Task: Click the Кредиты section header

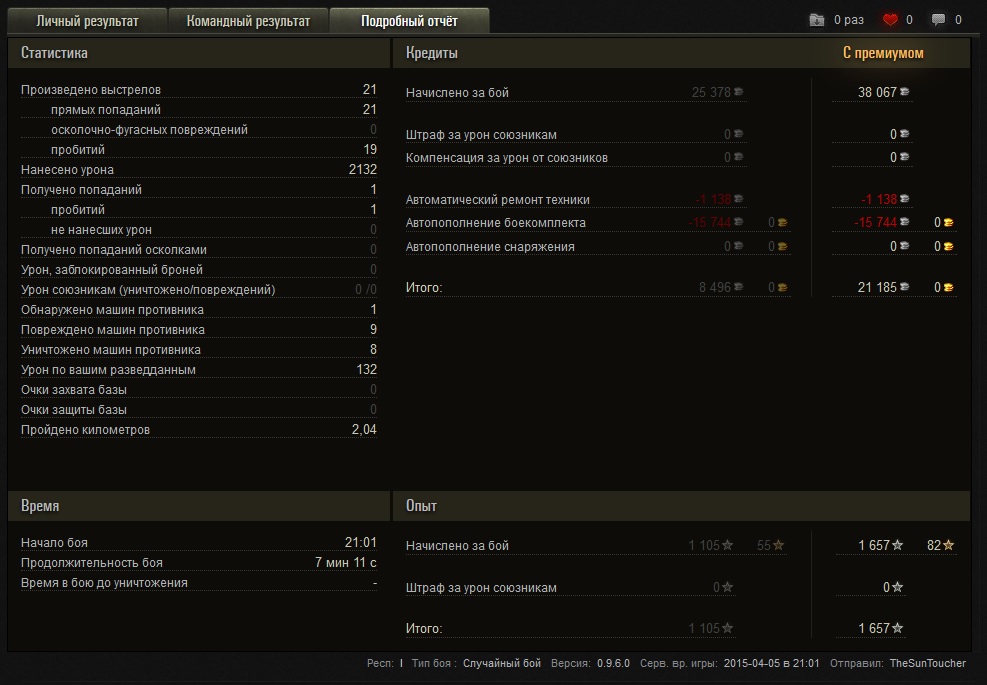Action: (432, 53)
